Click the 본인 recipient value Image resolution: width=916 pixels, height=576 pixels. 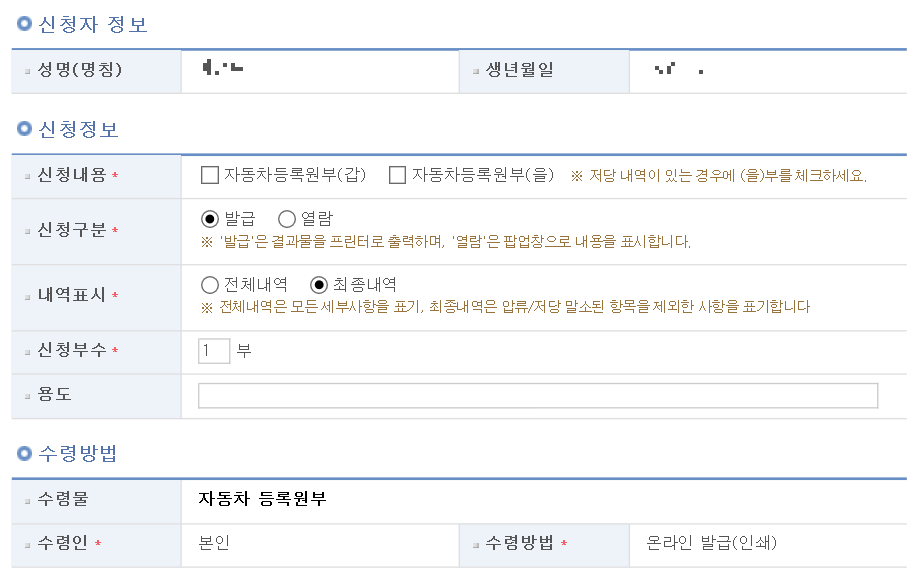click(x=214, y=543)
